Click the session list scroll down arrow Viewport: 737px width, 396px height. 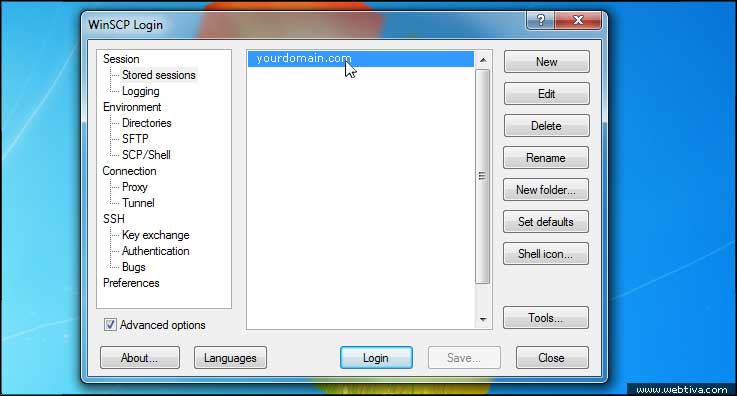[483, 319]
